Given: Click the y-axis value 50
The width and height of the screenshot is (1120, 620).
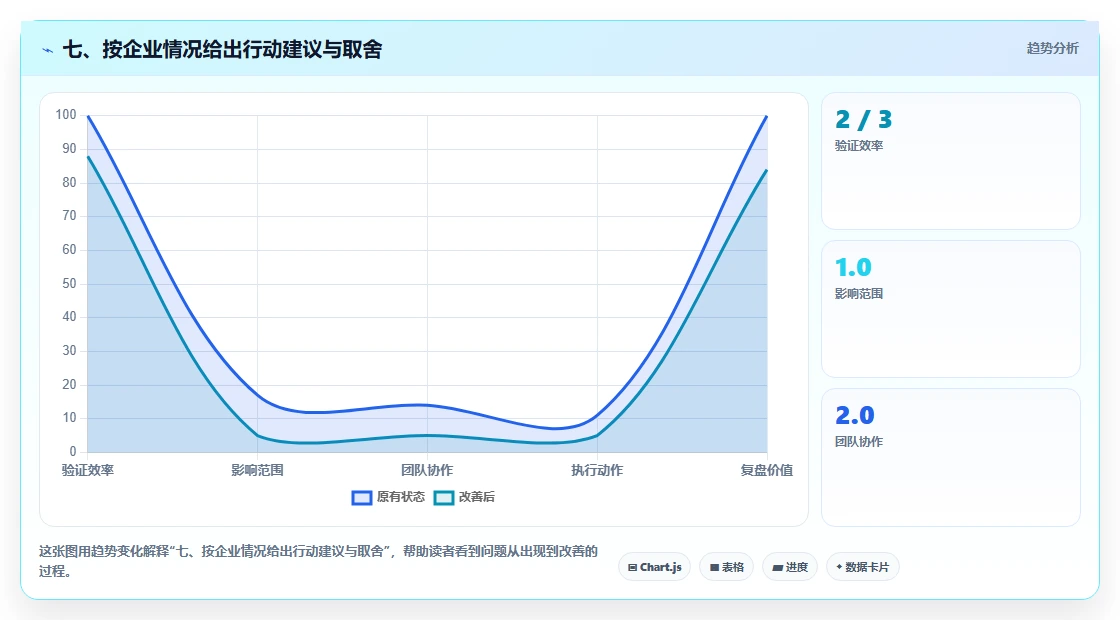Looking at the screenshot, I should point(69,284).
